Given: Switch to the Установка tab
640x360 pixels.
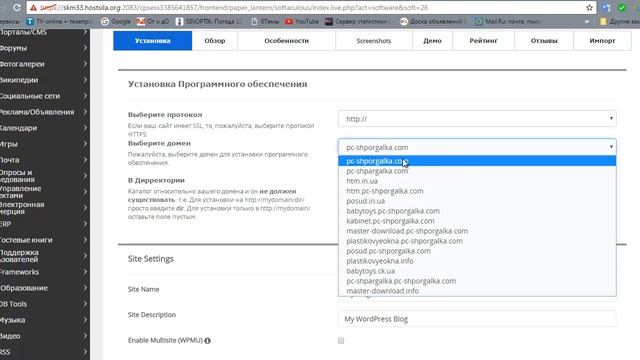Looking at the screenshot, I should click(x=153, y=41).
